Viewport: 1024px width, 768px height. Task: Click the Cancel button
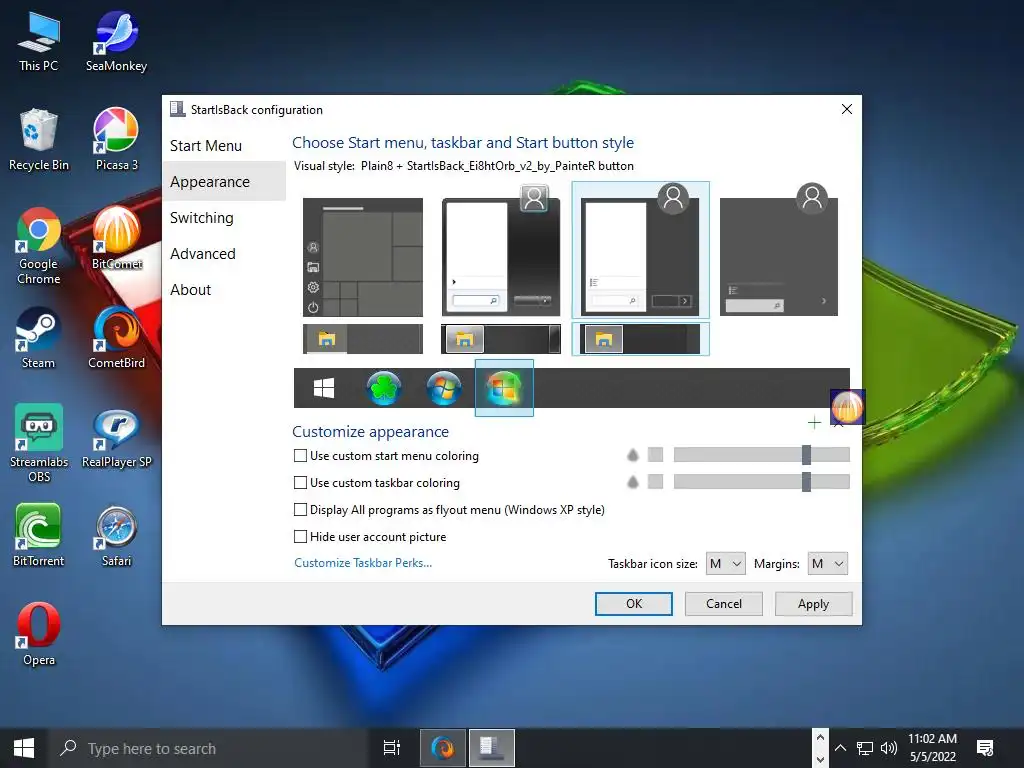(x=724, y=603)
